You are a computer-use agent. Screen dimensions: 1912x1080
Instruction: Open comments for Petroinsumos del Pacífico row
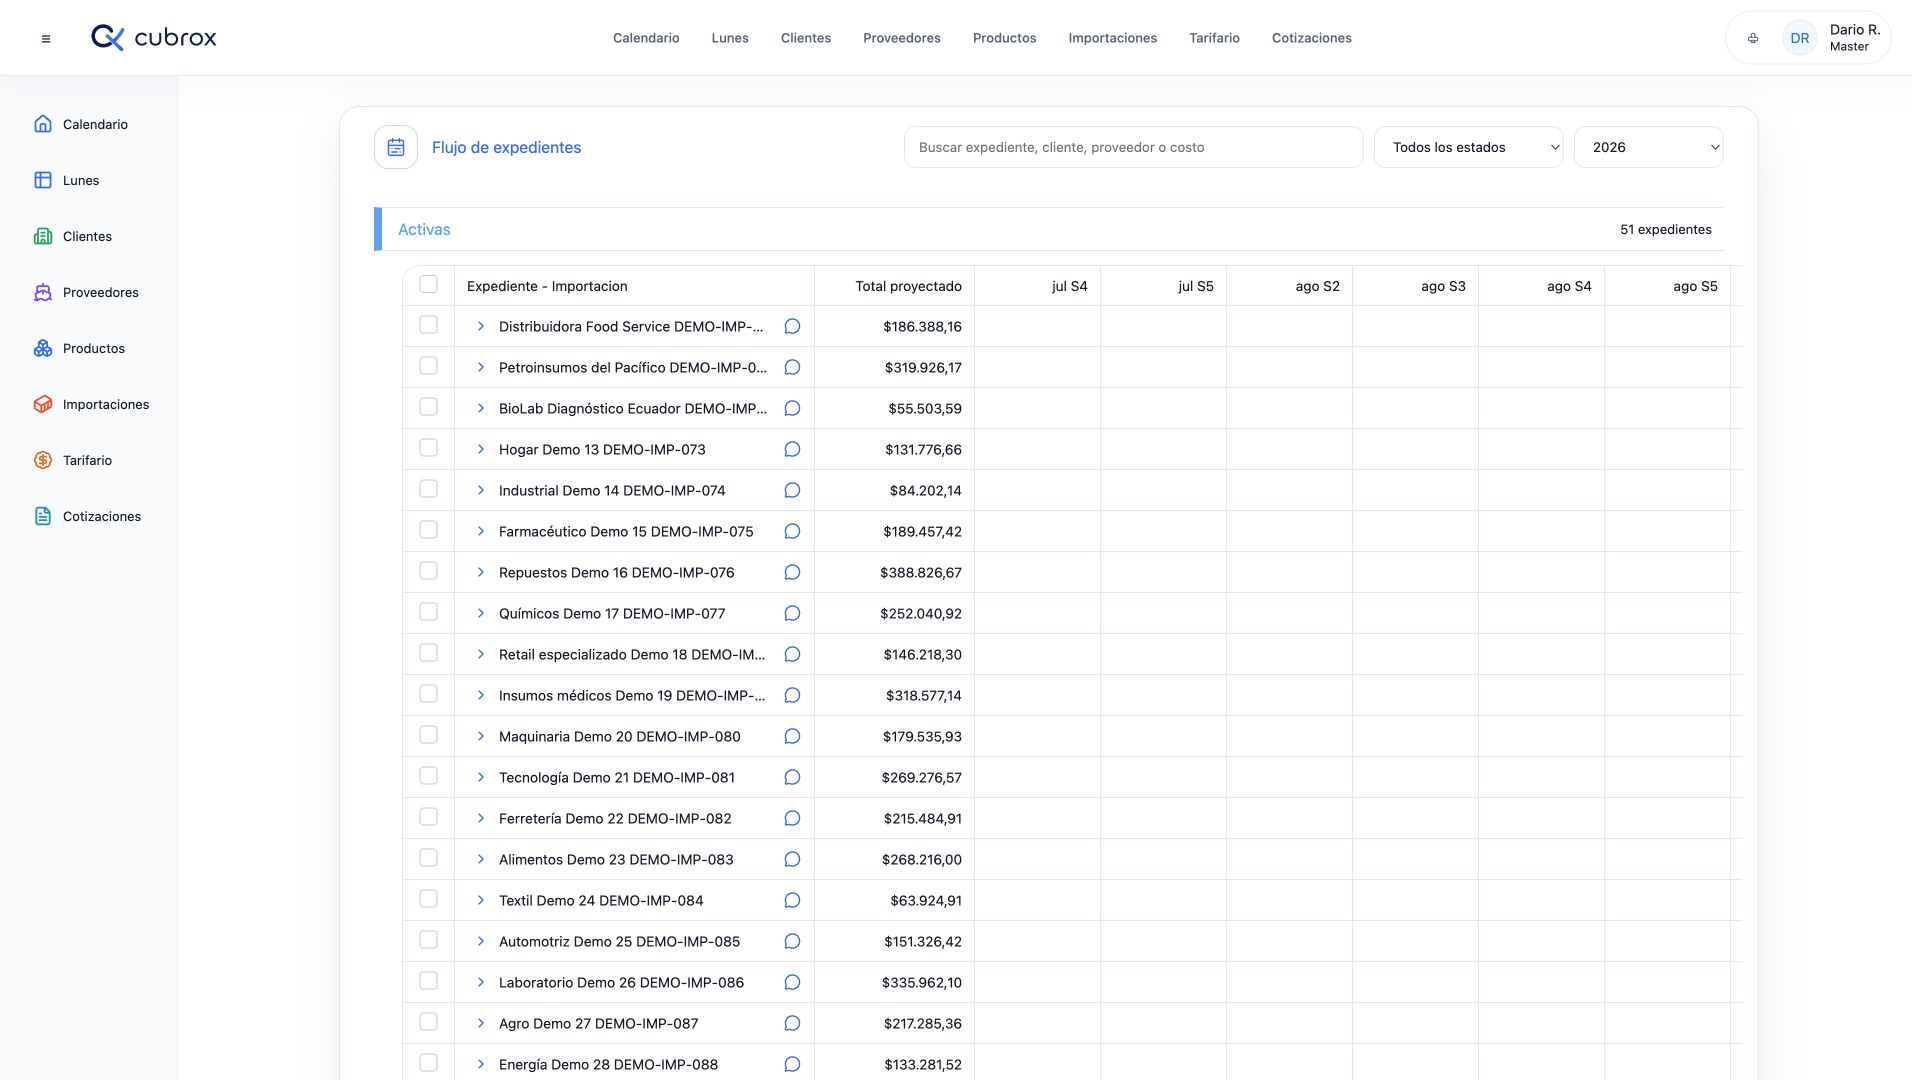[792, 367]
